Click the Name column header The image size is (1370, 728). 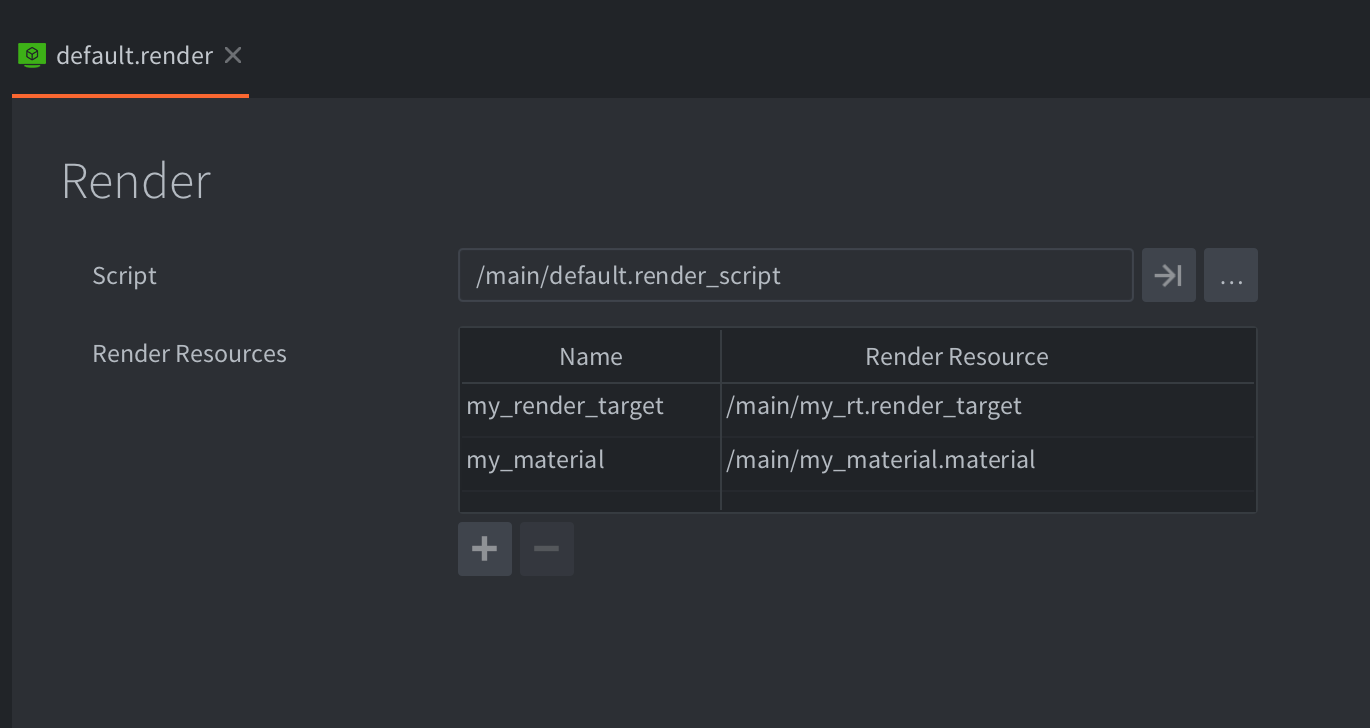click(590, 356)
